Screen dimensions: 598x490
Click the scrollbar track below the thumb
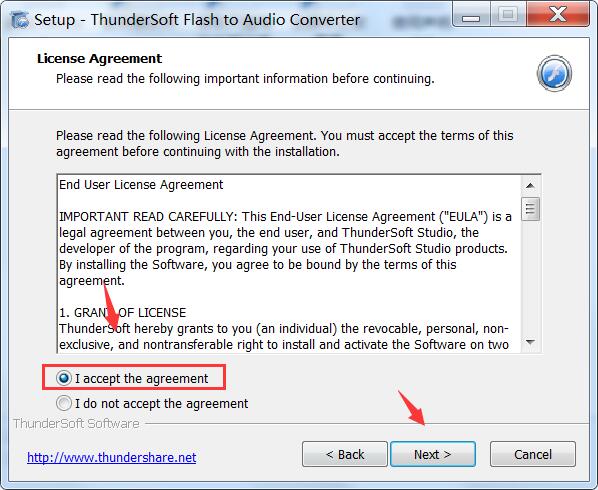coord(530,277)
